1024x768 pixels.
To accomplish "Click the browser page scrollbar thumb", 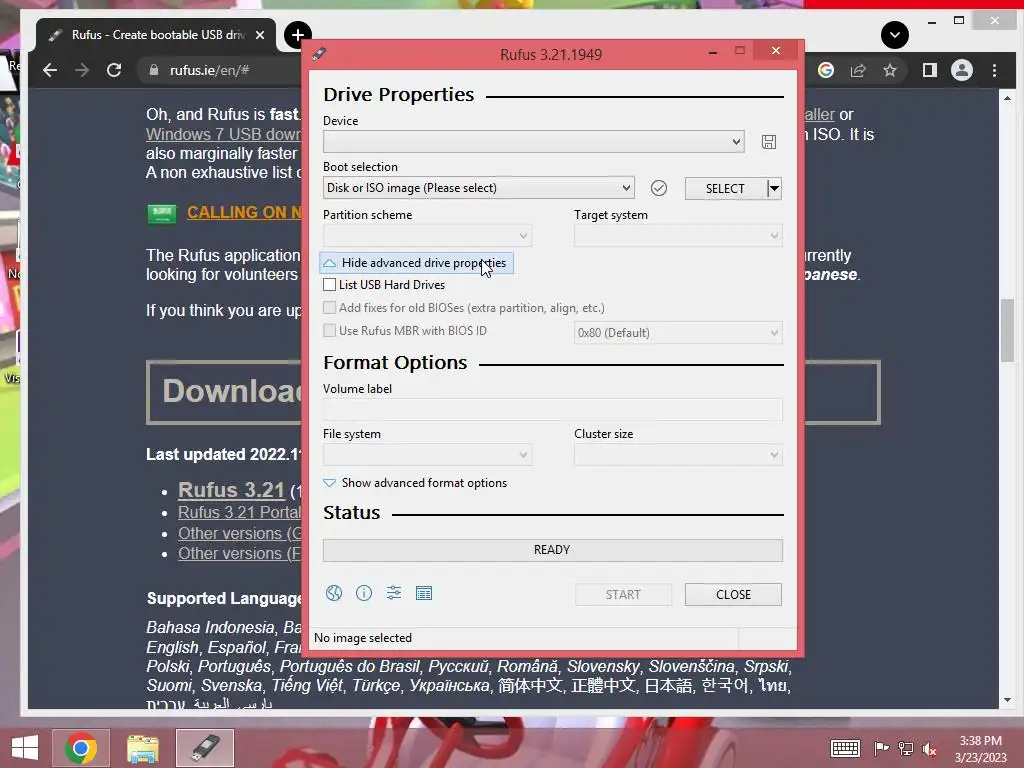I will [x=1007, y=330].
